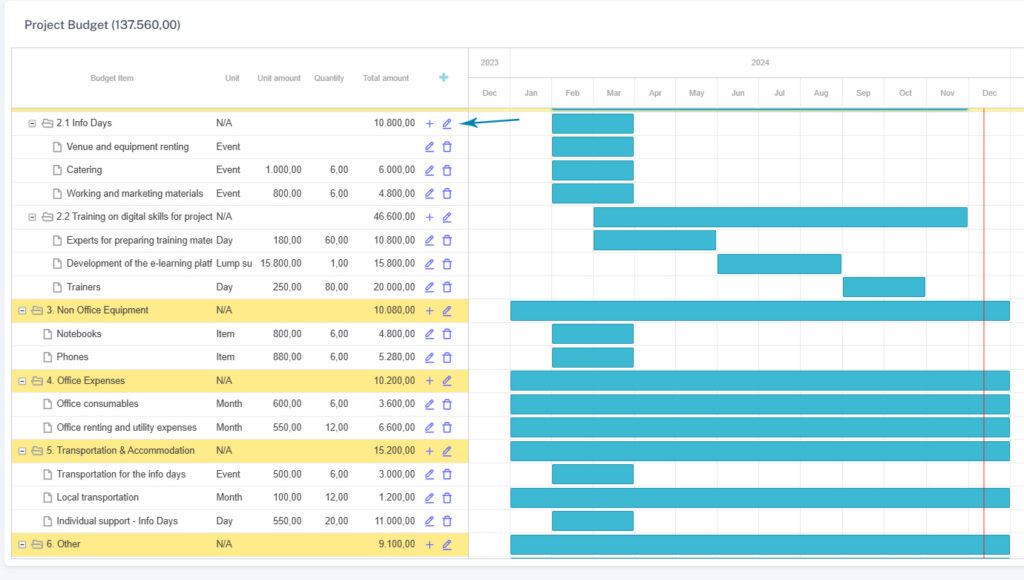Delete Venue and equipment renting item

[447, 147]
